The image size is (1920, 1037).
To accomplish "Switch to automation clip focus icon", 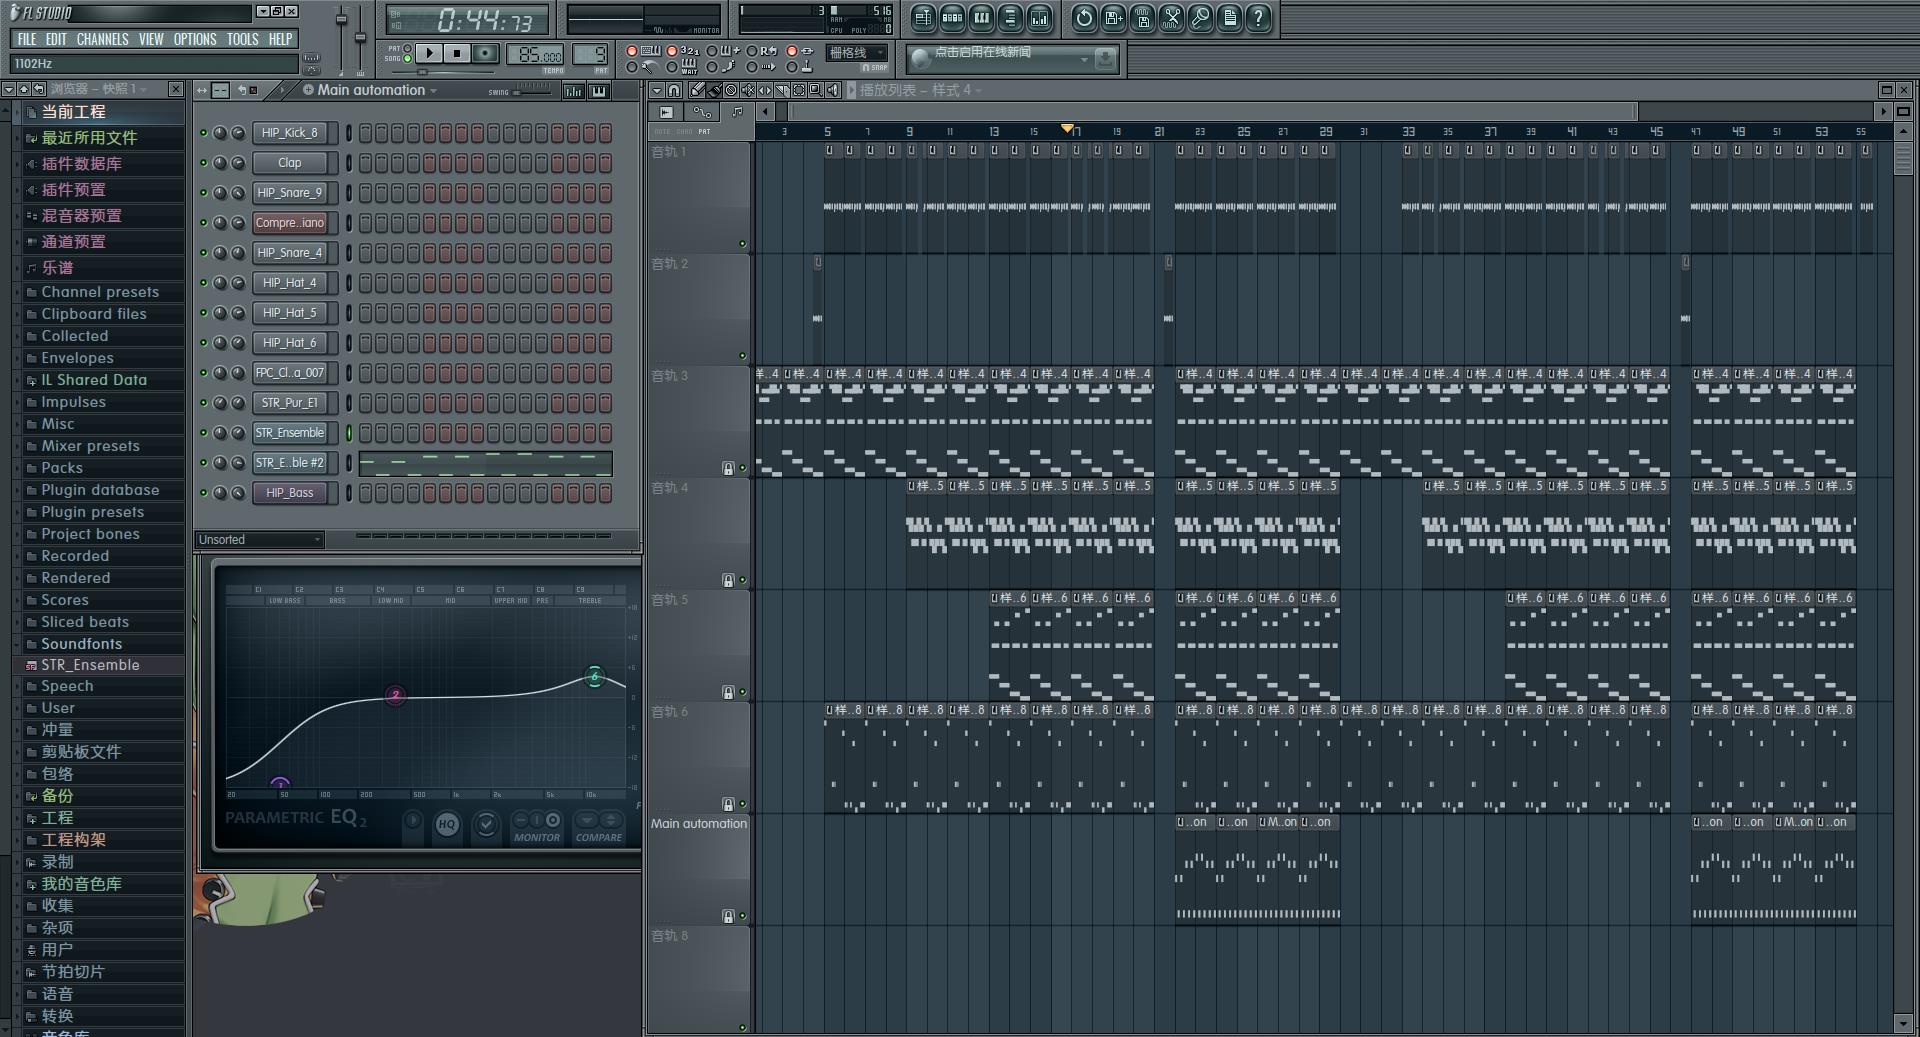I will 702,112.
